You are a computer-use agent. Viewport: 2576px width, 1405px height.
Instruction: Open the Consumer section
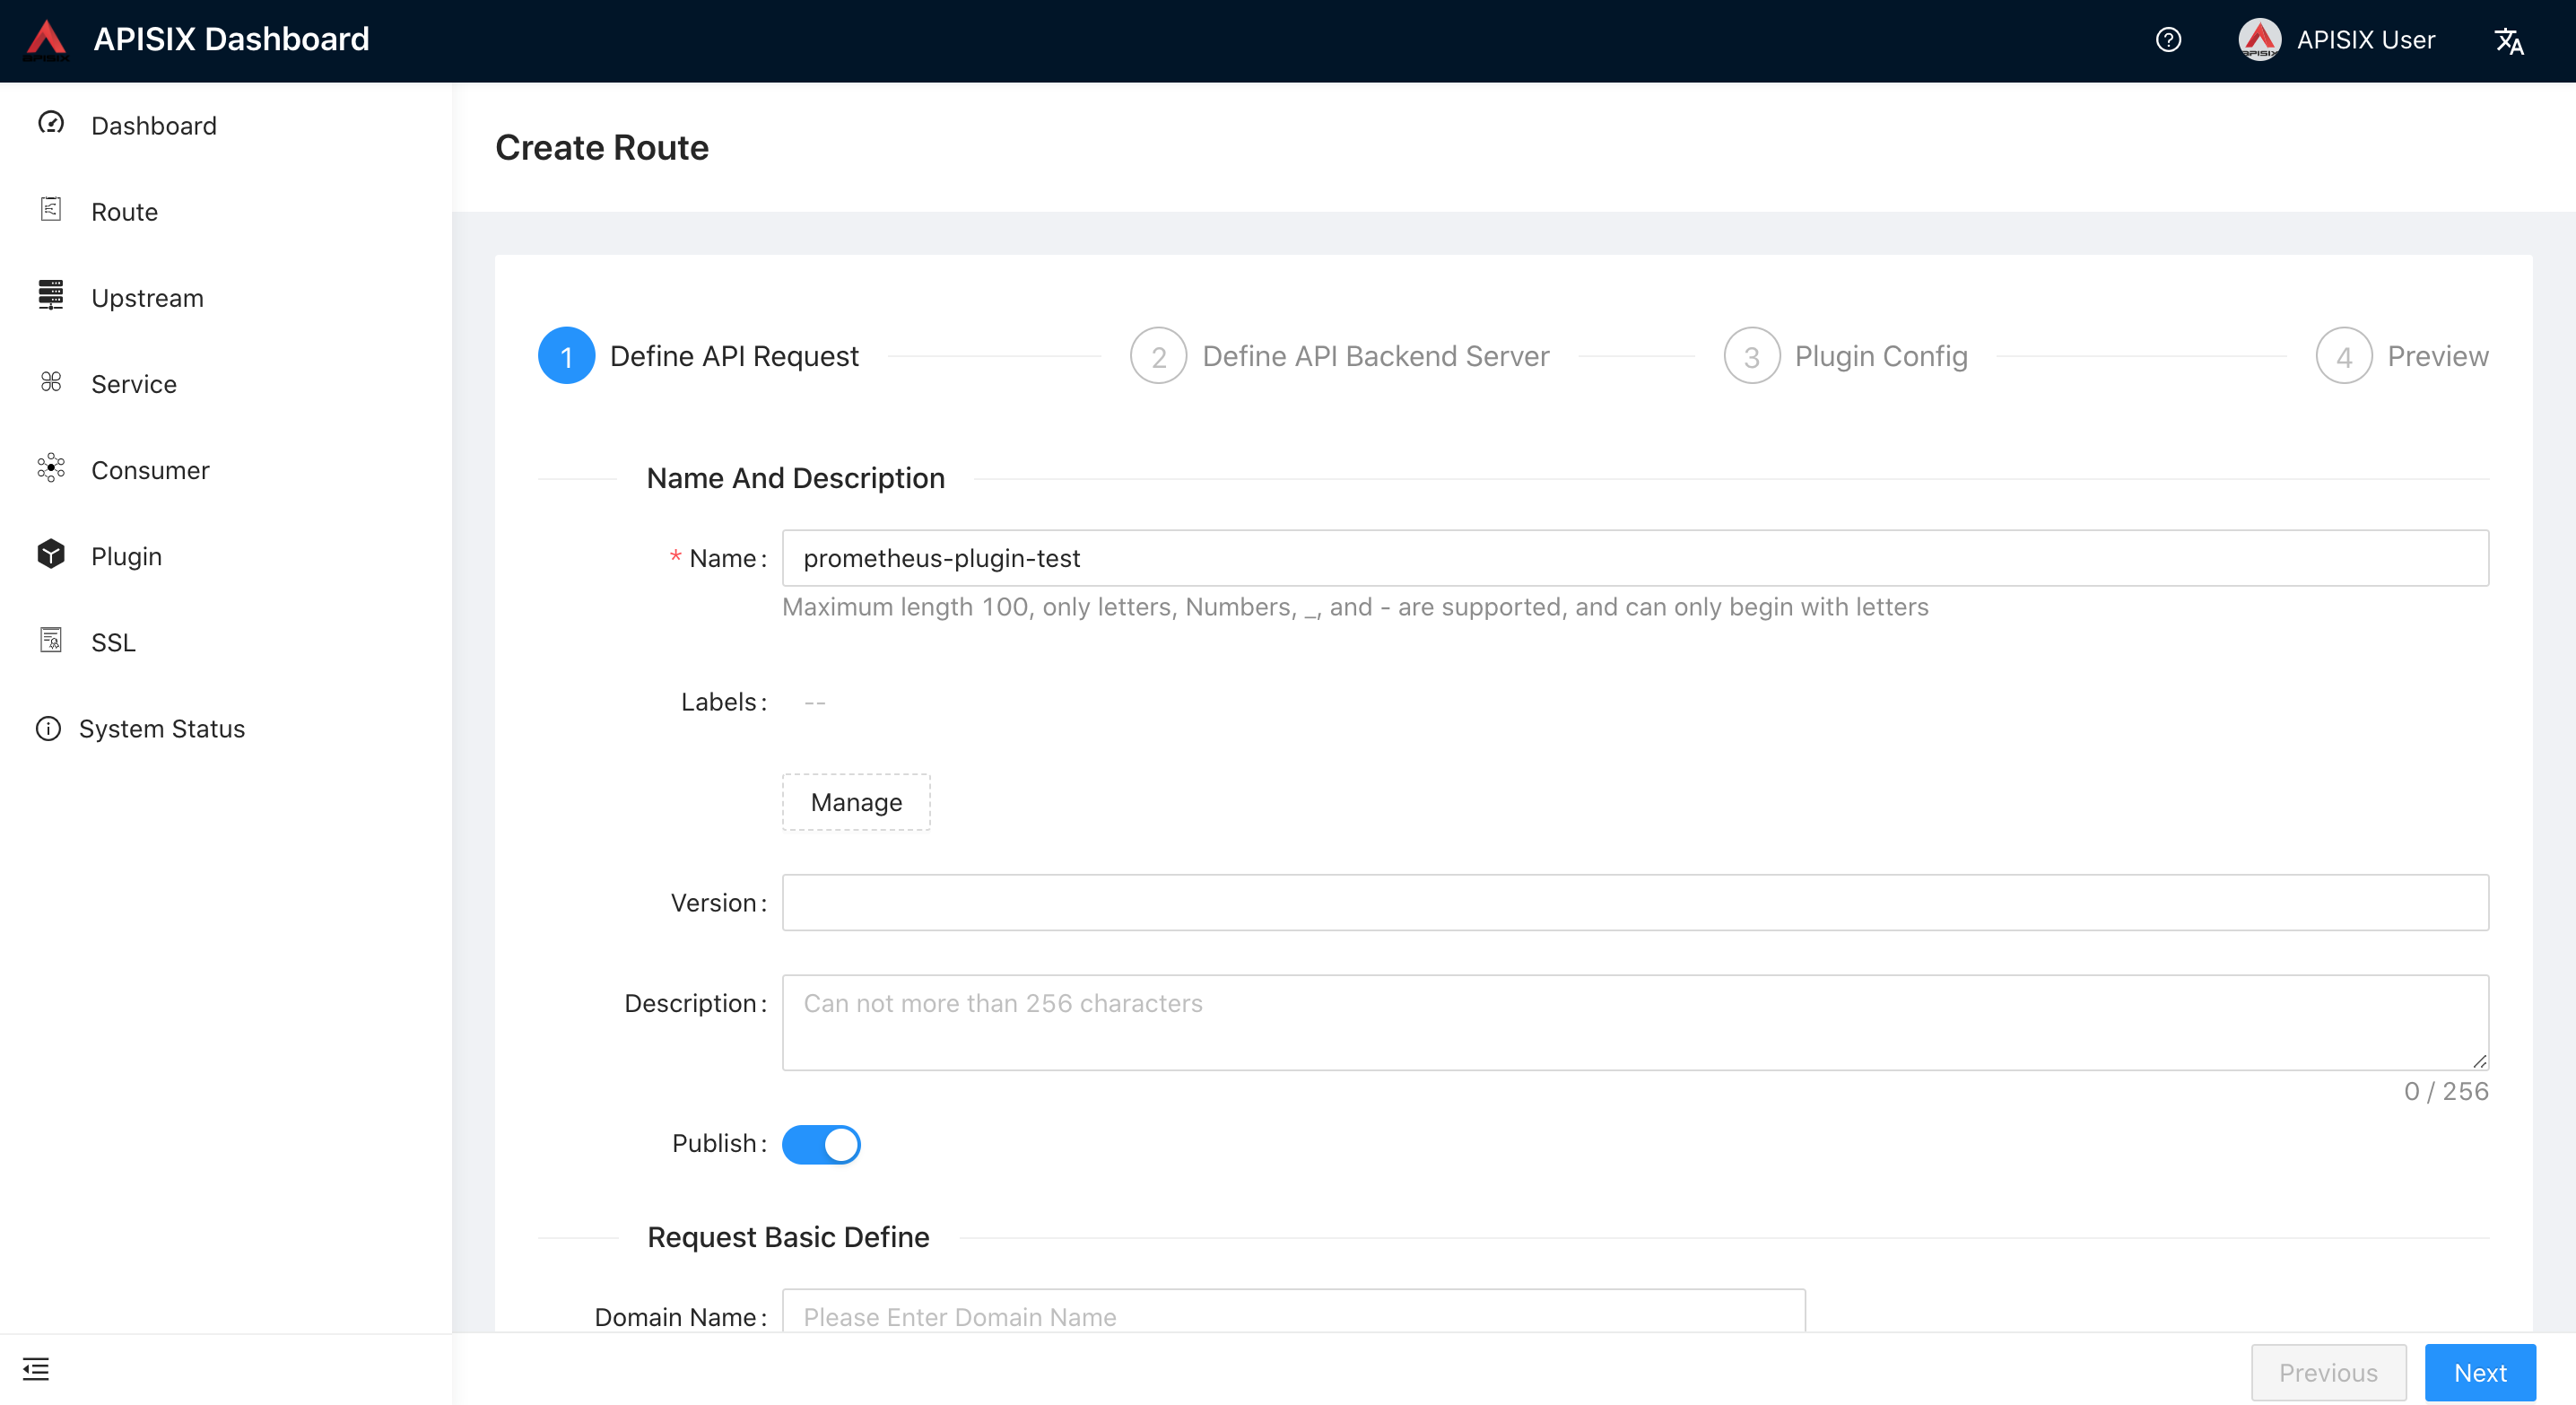(x=150, y=470)
